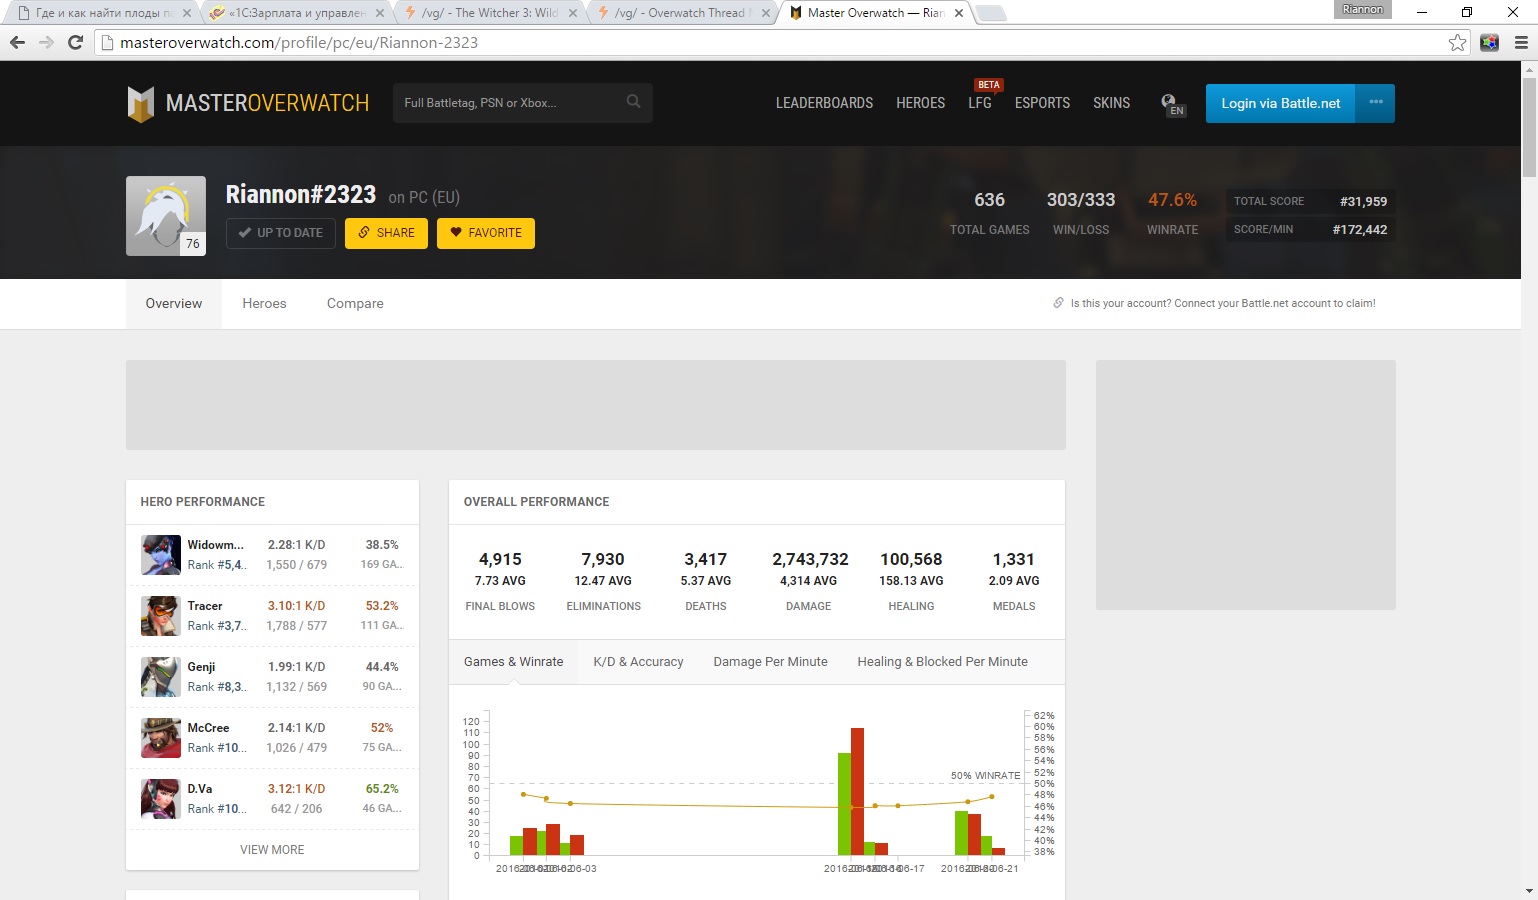This screenshot has width=1538, height=900.
Task: Click the McCree hero portrait
Action: [161, 738]
